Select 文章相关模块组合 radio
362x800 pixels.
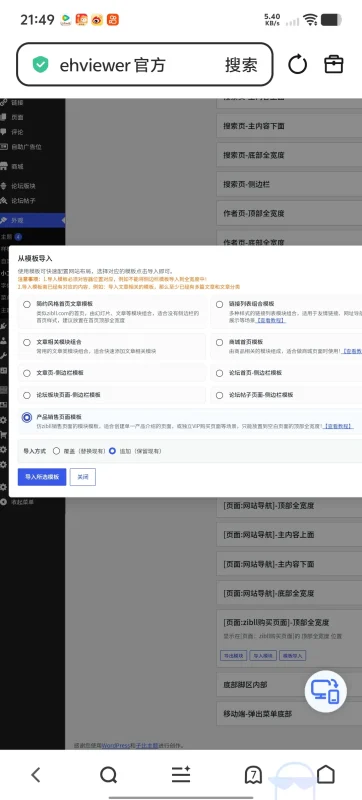(x=27, y=342)
